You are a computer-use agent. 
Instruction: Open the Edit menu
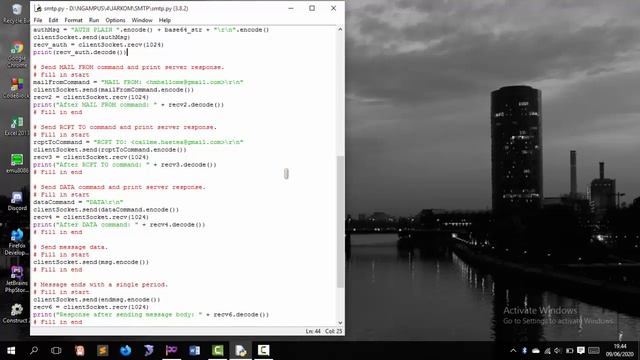(x=53, y=20)
